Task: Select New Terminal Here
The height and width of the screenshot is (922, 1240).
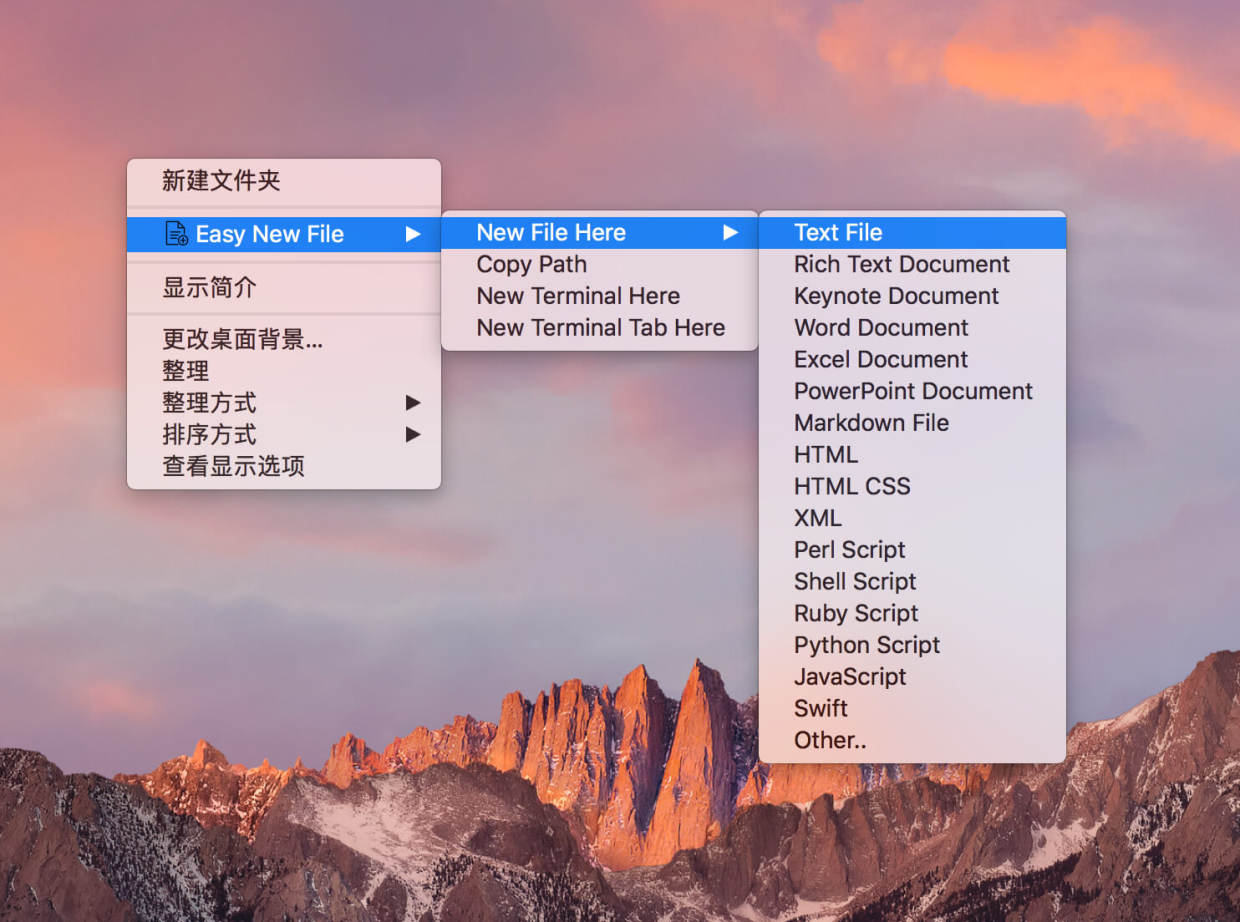Action: click(x=599, y=296)
